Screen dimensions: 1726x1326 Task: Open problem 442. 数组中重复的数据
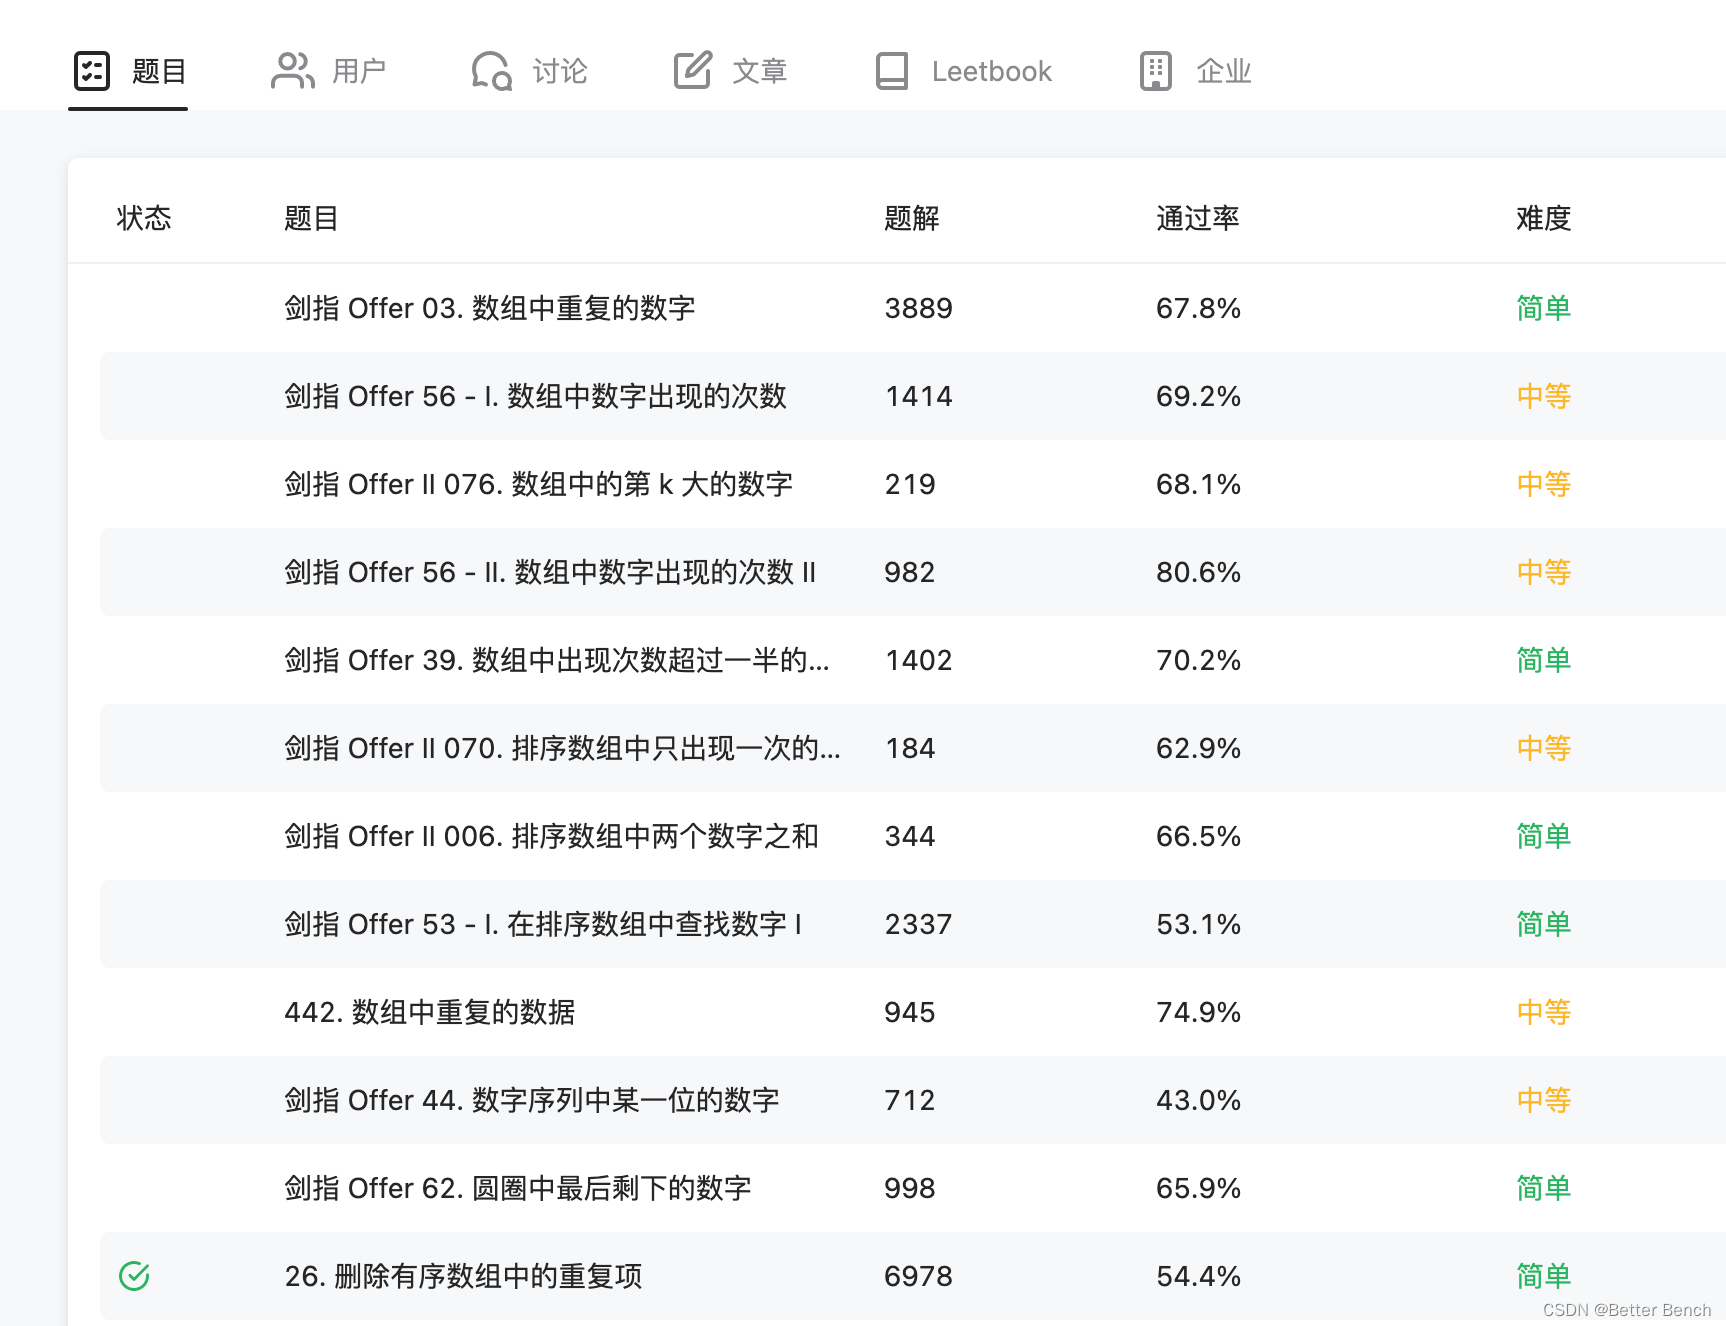pos(430,1012)
